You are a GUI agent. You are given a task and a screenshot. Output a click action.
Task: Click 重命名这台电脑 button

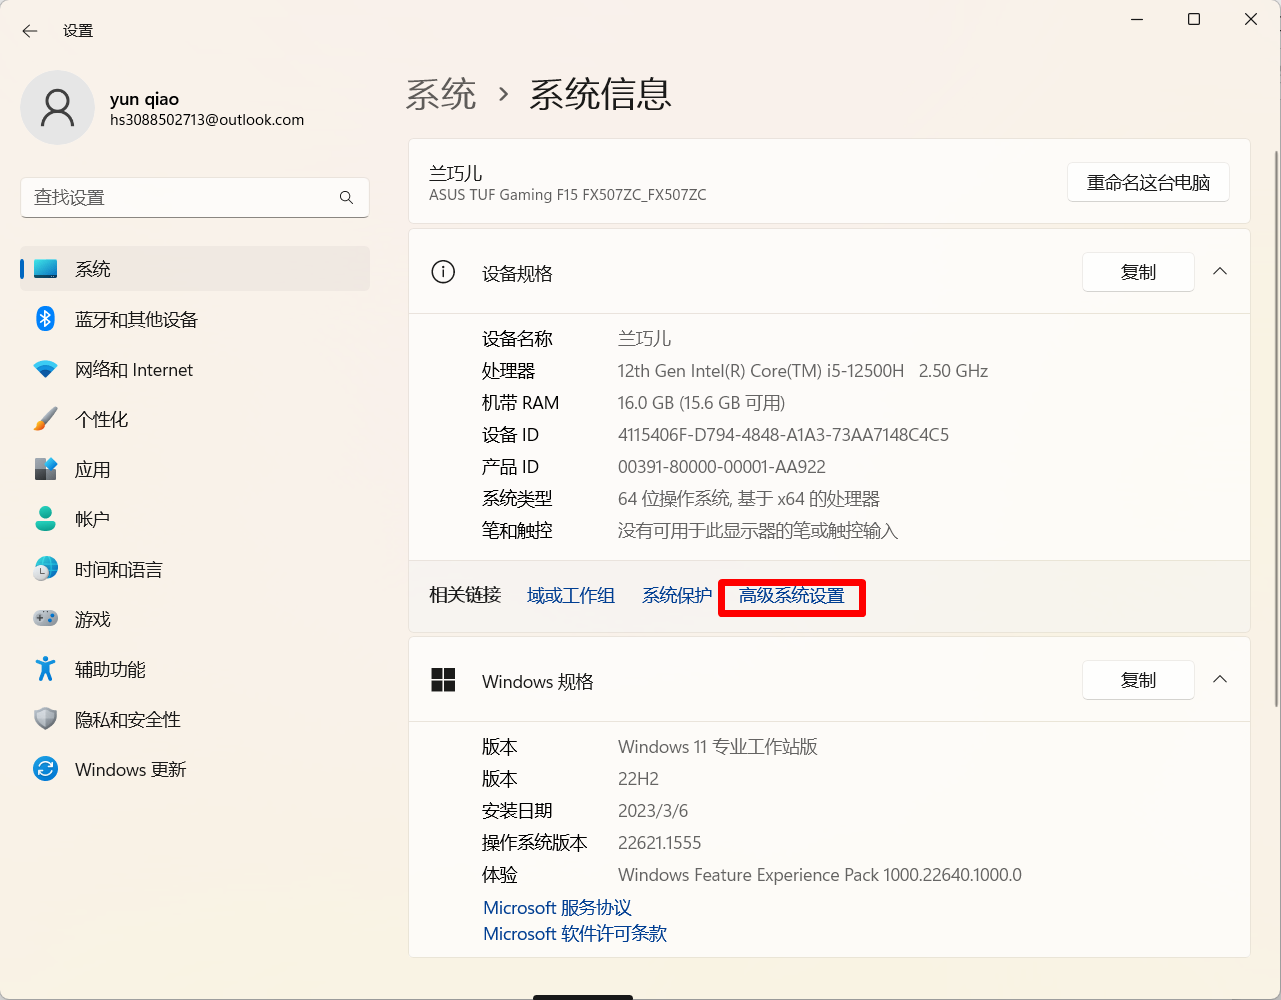(x=1148, y=183)
